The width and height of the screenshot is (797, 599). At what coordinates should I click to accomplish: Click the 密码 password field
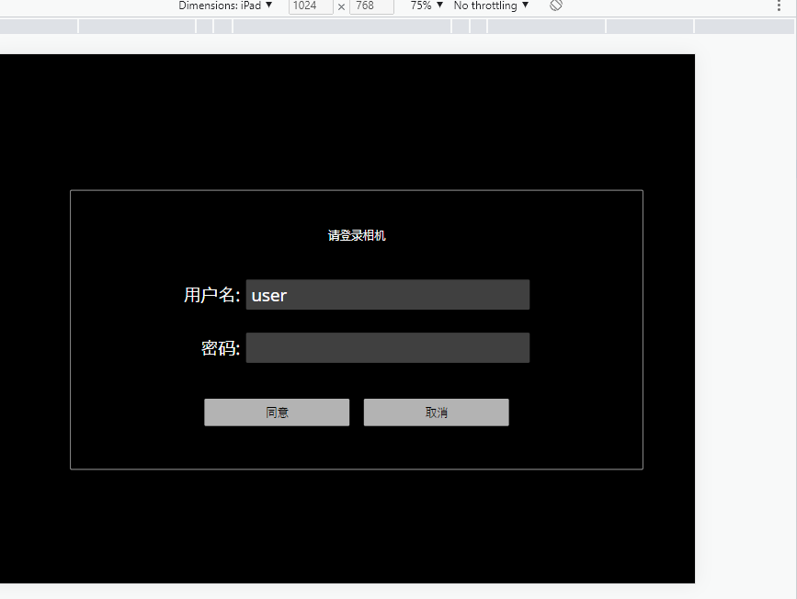(388, 348)
